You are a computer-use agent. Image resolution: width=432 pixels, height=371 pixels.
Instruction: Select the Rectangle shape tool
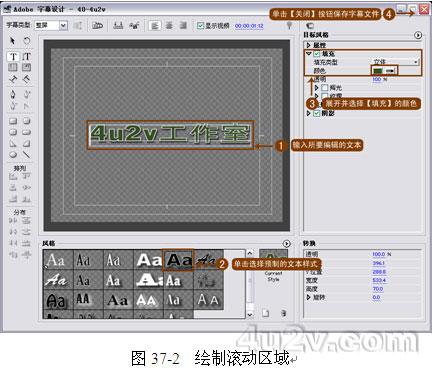tap(13, 121)
